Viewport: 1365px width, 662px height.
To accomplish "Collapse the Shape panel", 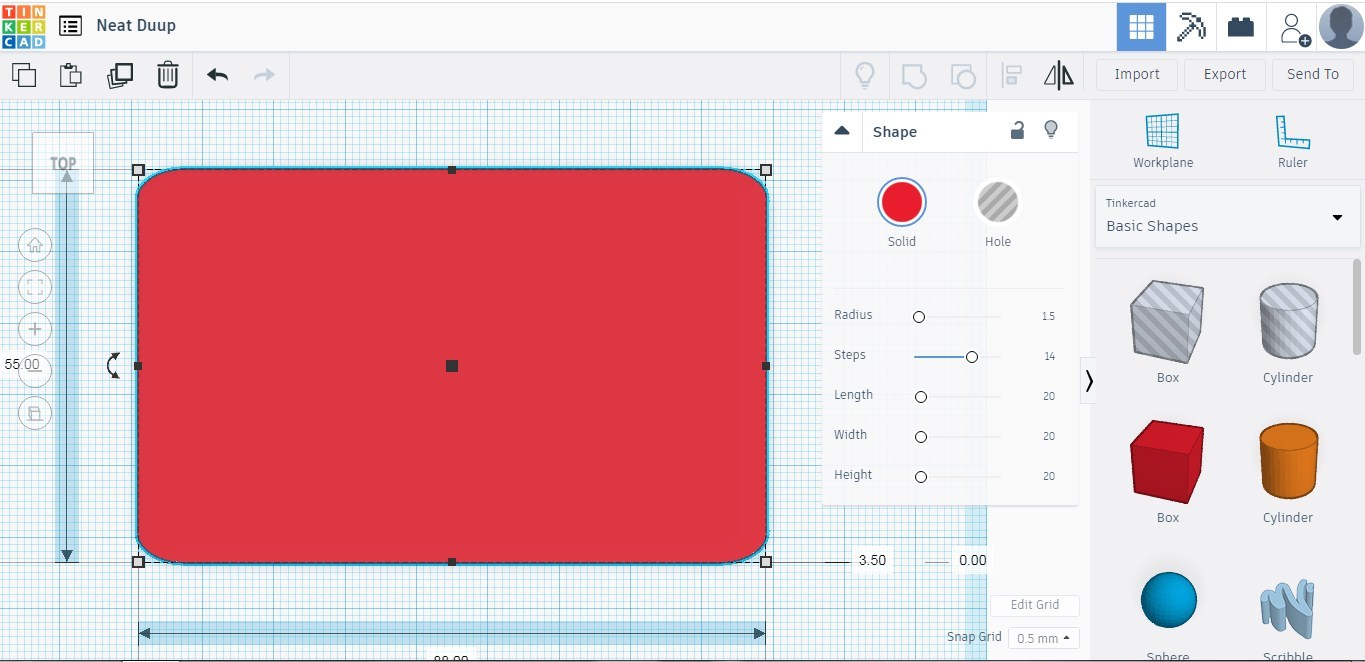I will pos(842,131).
